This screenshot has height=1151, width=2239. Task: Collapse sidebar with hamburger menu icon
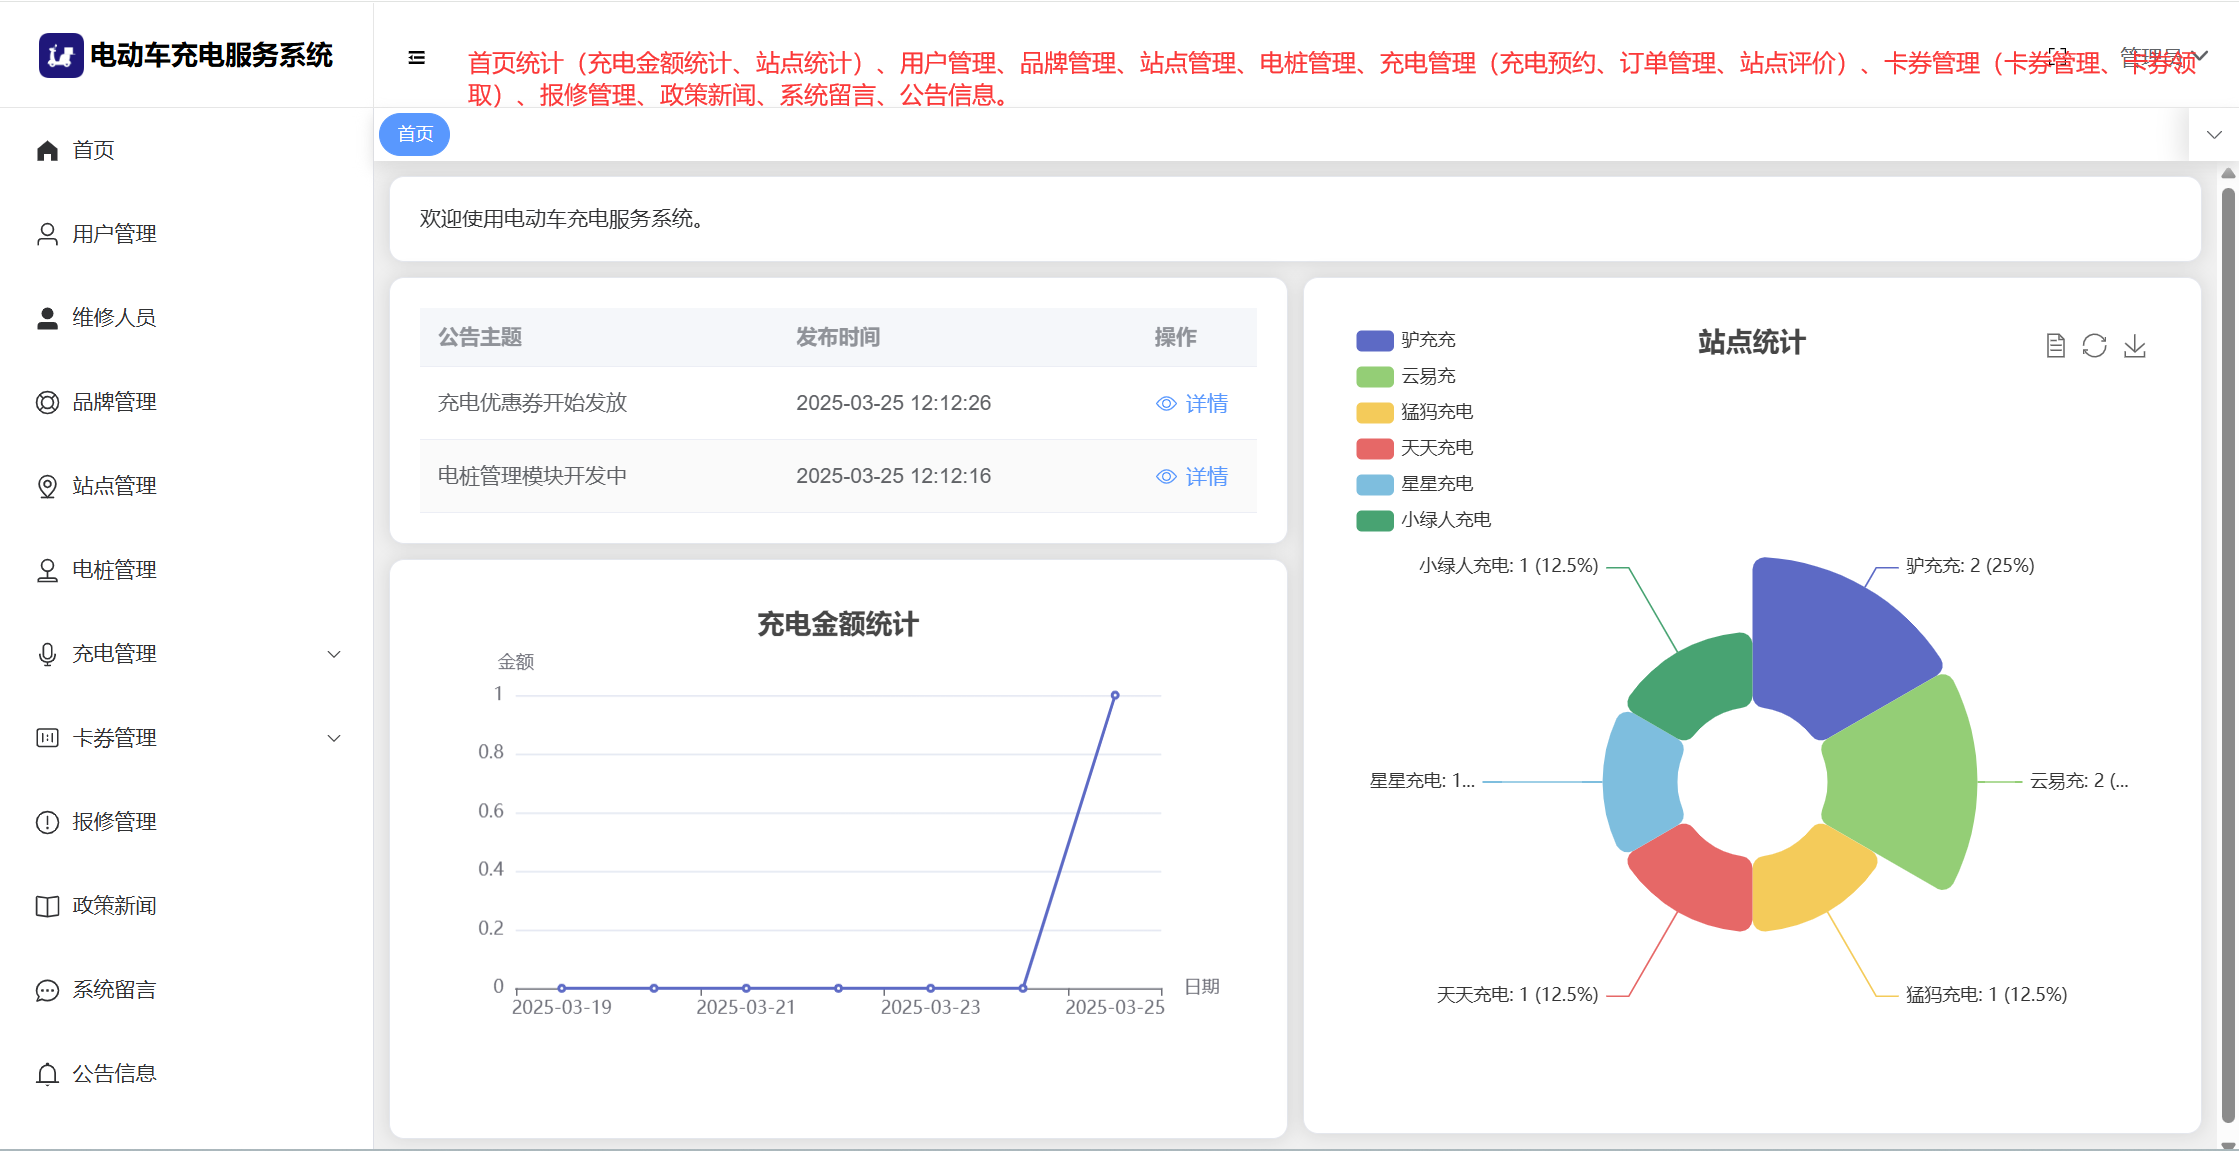[x=417, y=58]
